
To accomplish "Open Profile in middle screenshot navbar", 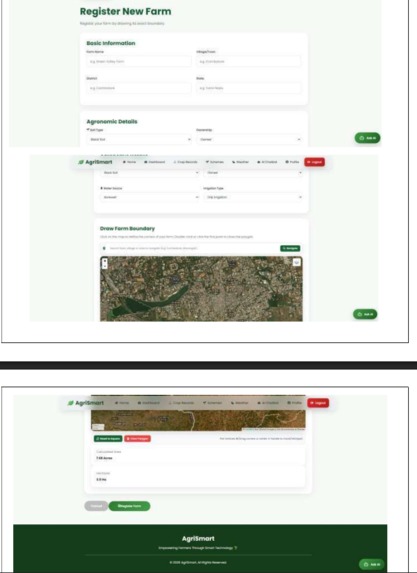I will pos(292,162).
